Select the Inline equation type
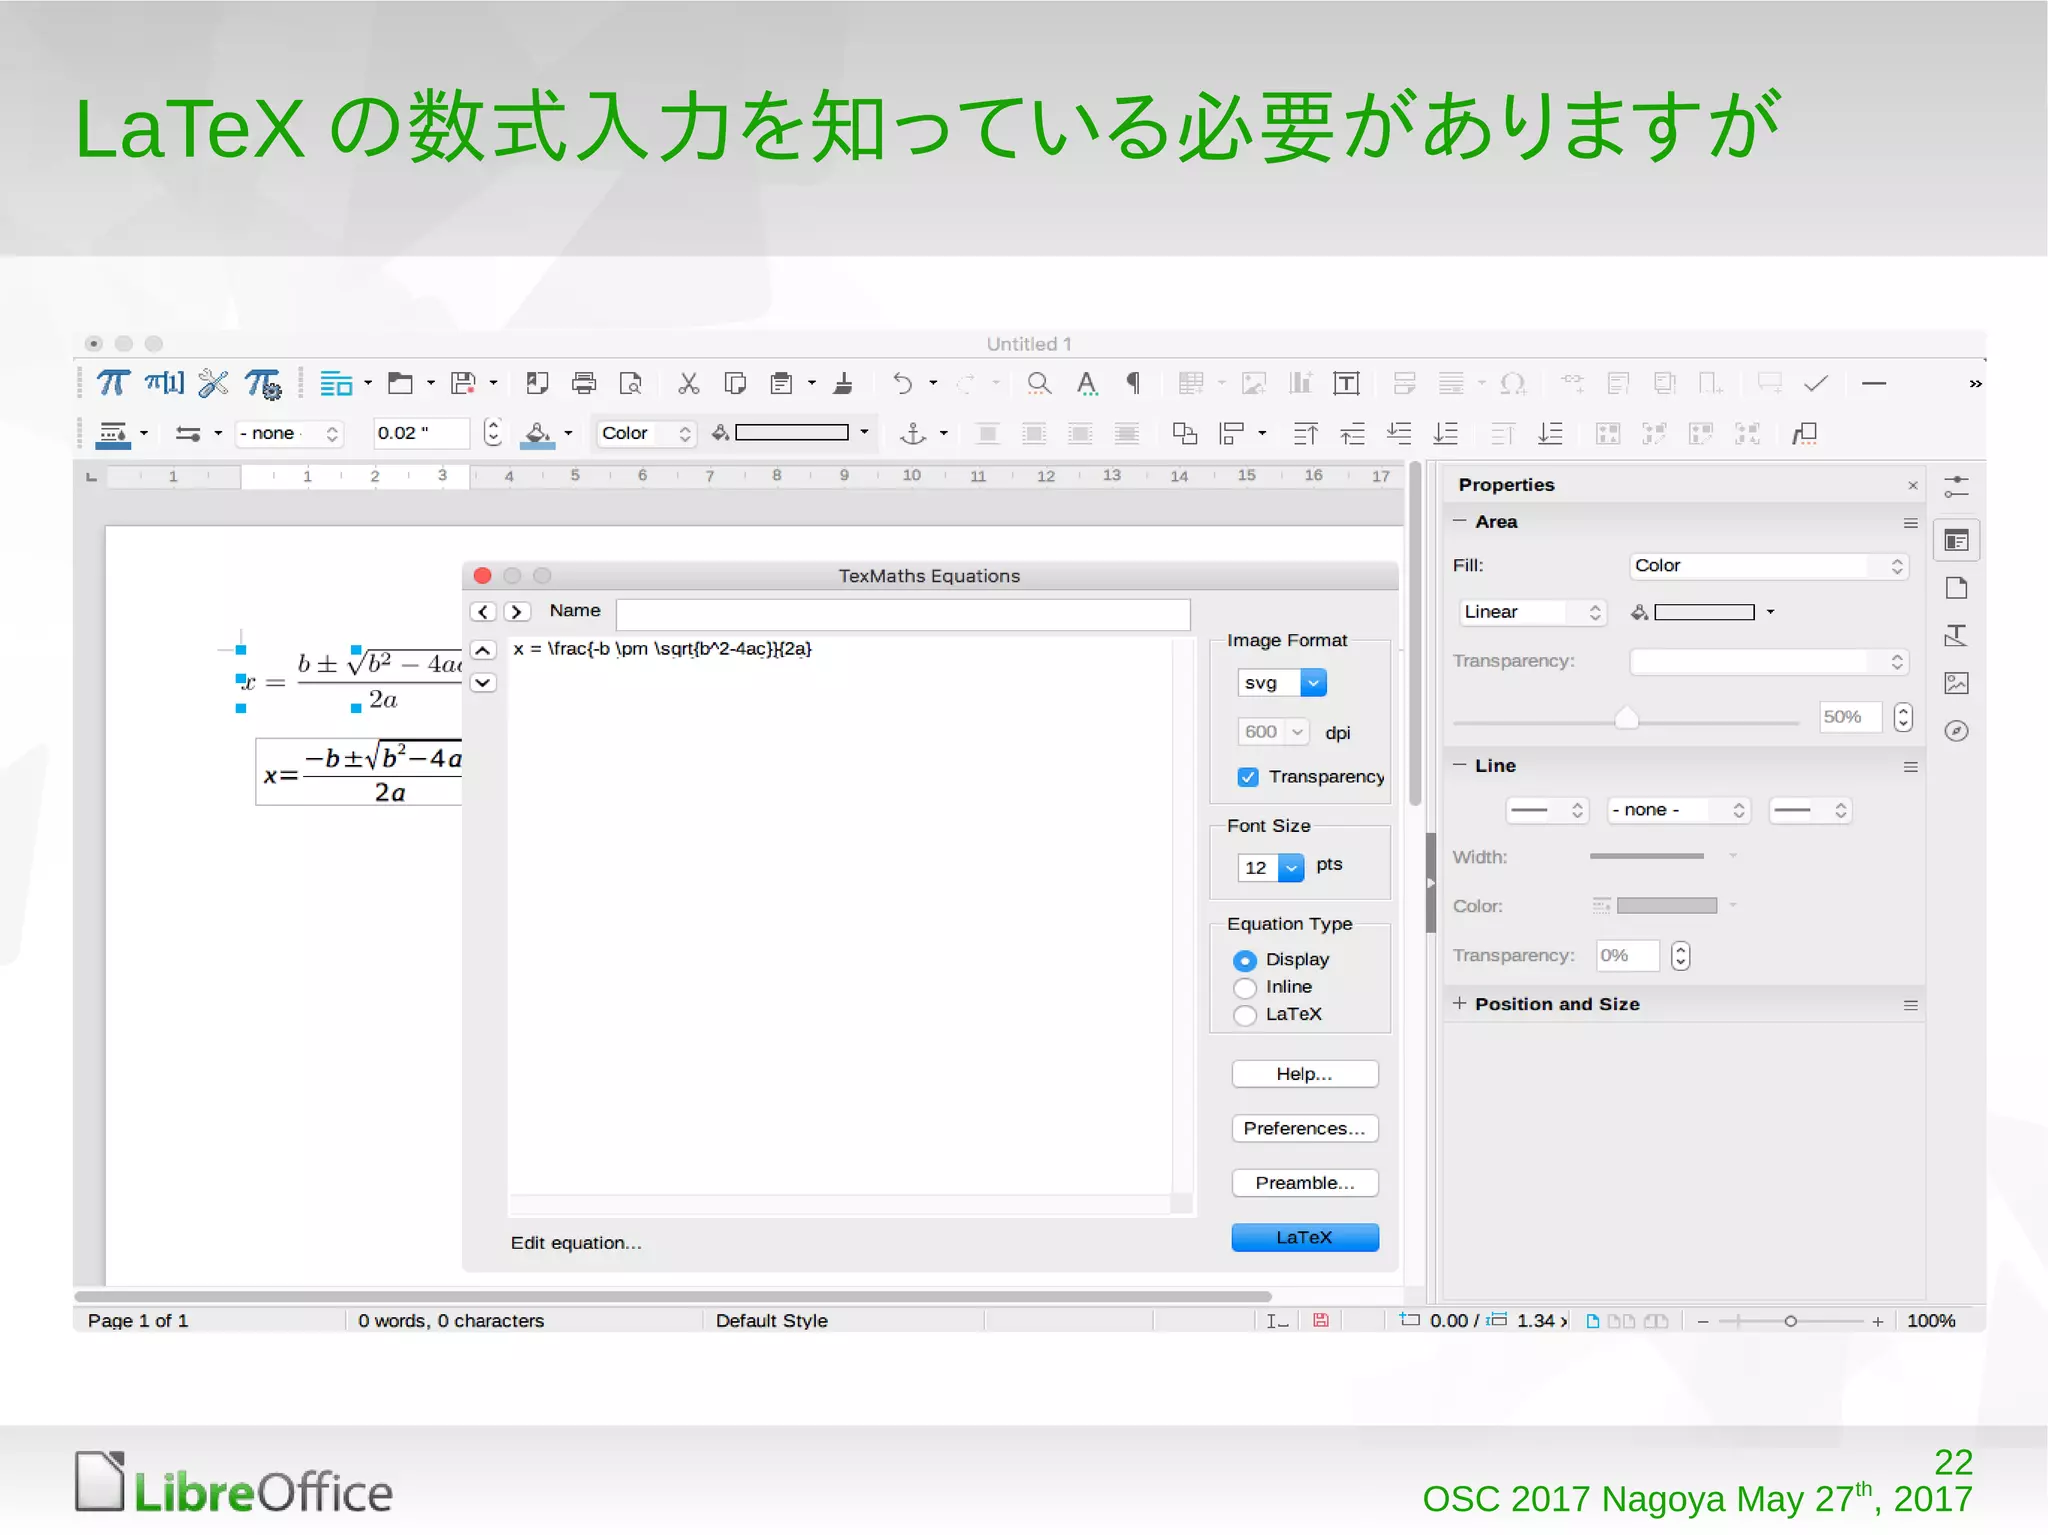The height and width of the screenshot is (1535, 2048). (x=1245, y=988)
